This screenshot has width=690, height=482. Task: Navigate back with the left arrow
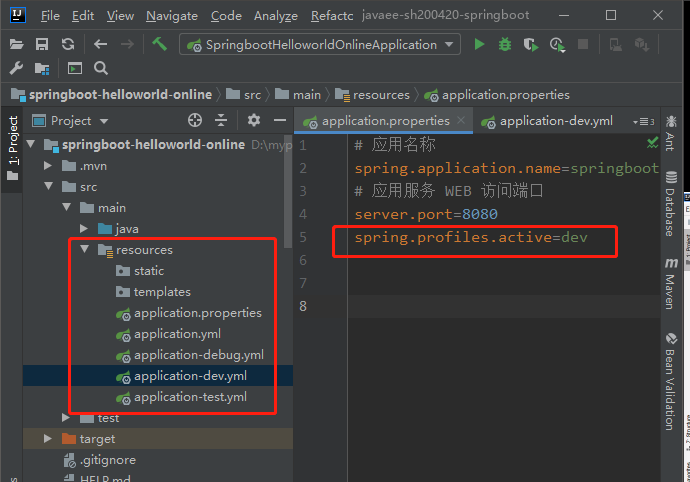coord(100,44)
